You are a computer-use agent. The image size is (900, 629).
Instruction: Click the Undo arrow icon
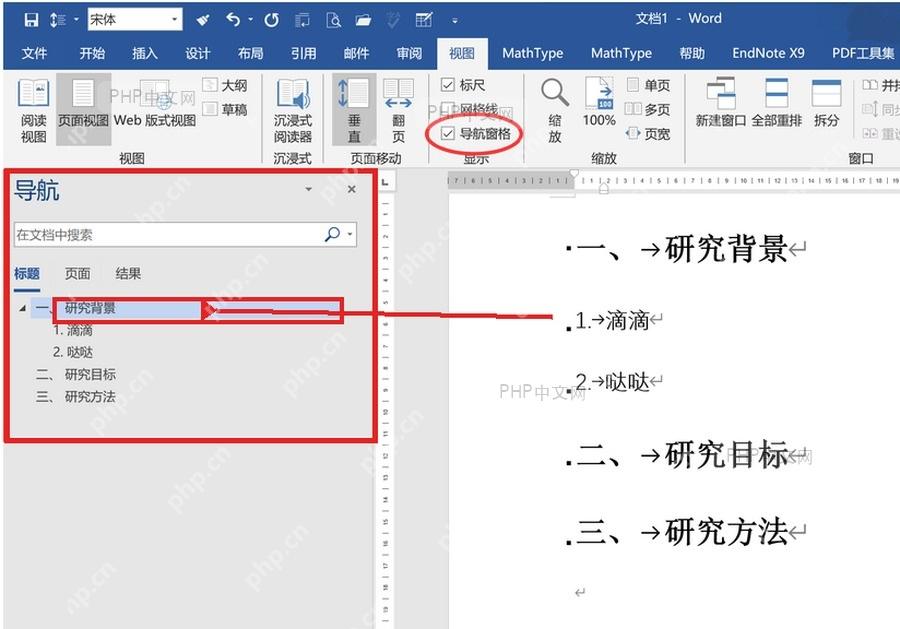coord(233,20)
